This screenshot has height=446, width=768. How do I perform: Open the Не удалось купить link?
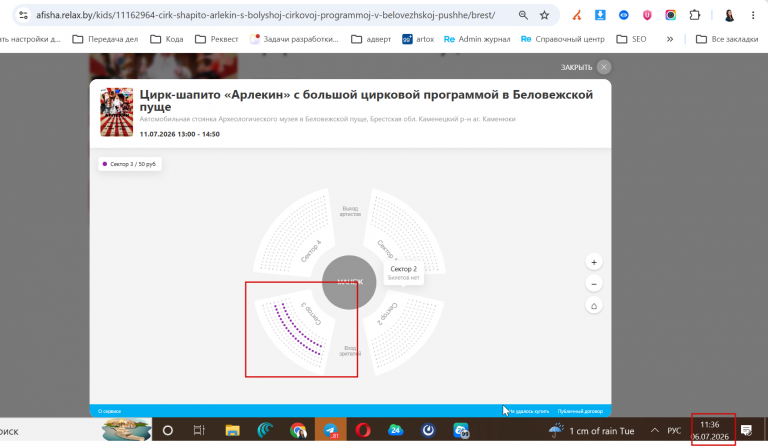point(528,411)
